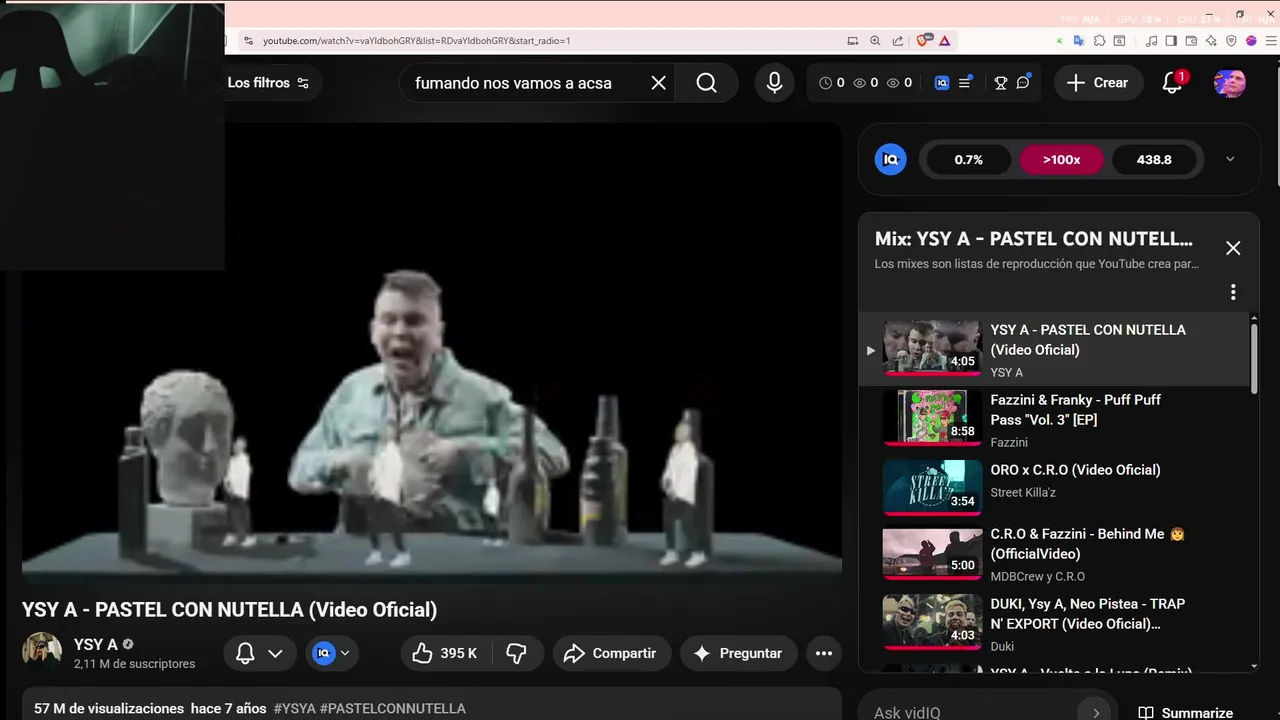Image resolution: width=1280 pixels, height=720 pixels.
Task: Click the translate extension icon in the toolbar
Action: 1078,41
